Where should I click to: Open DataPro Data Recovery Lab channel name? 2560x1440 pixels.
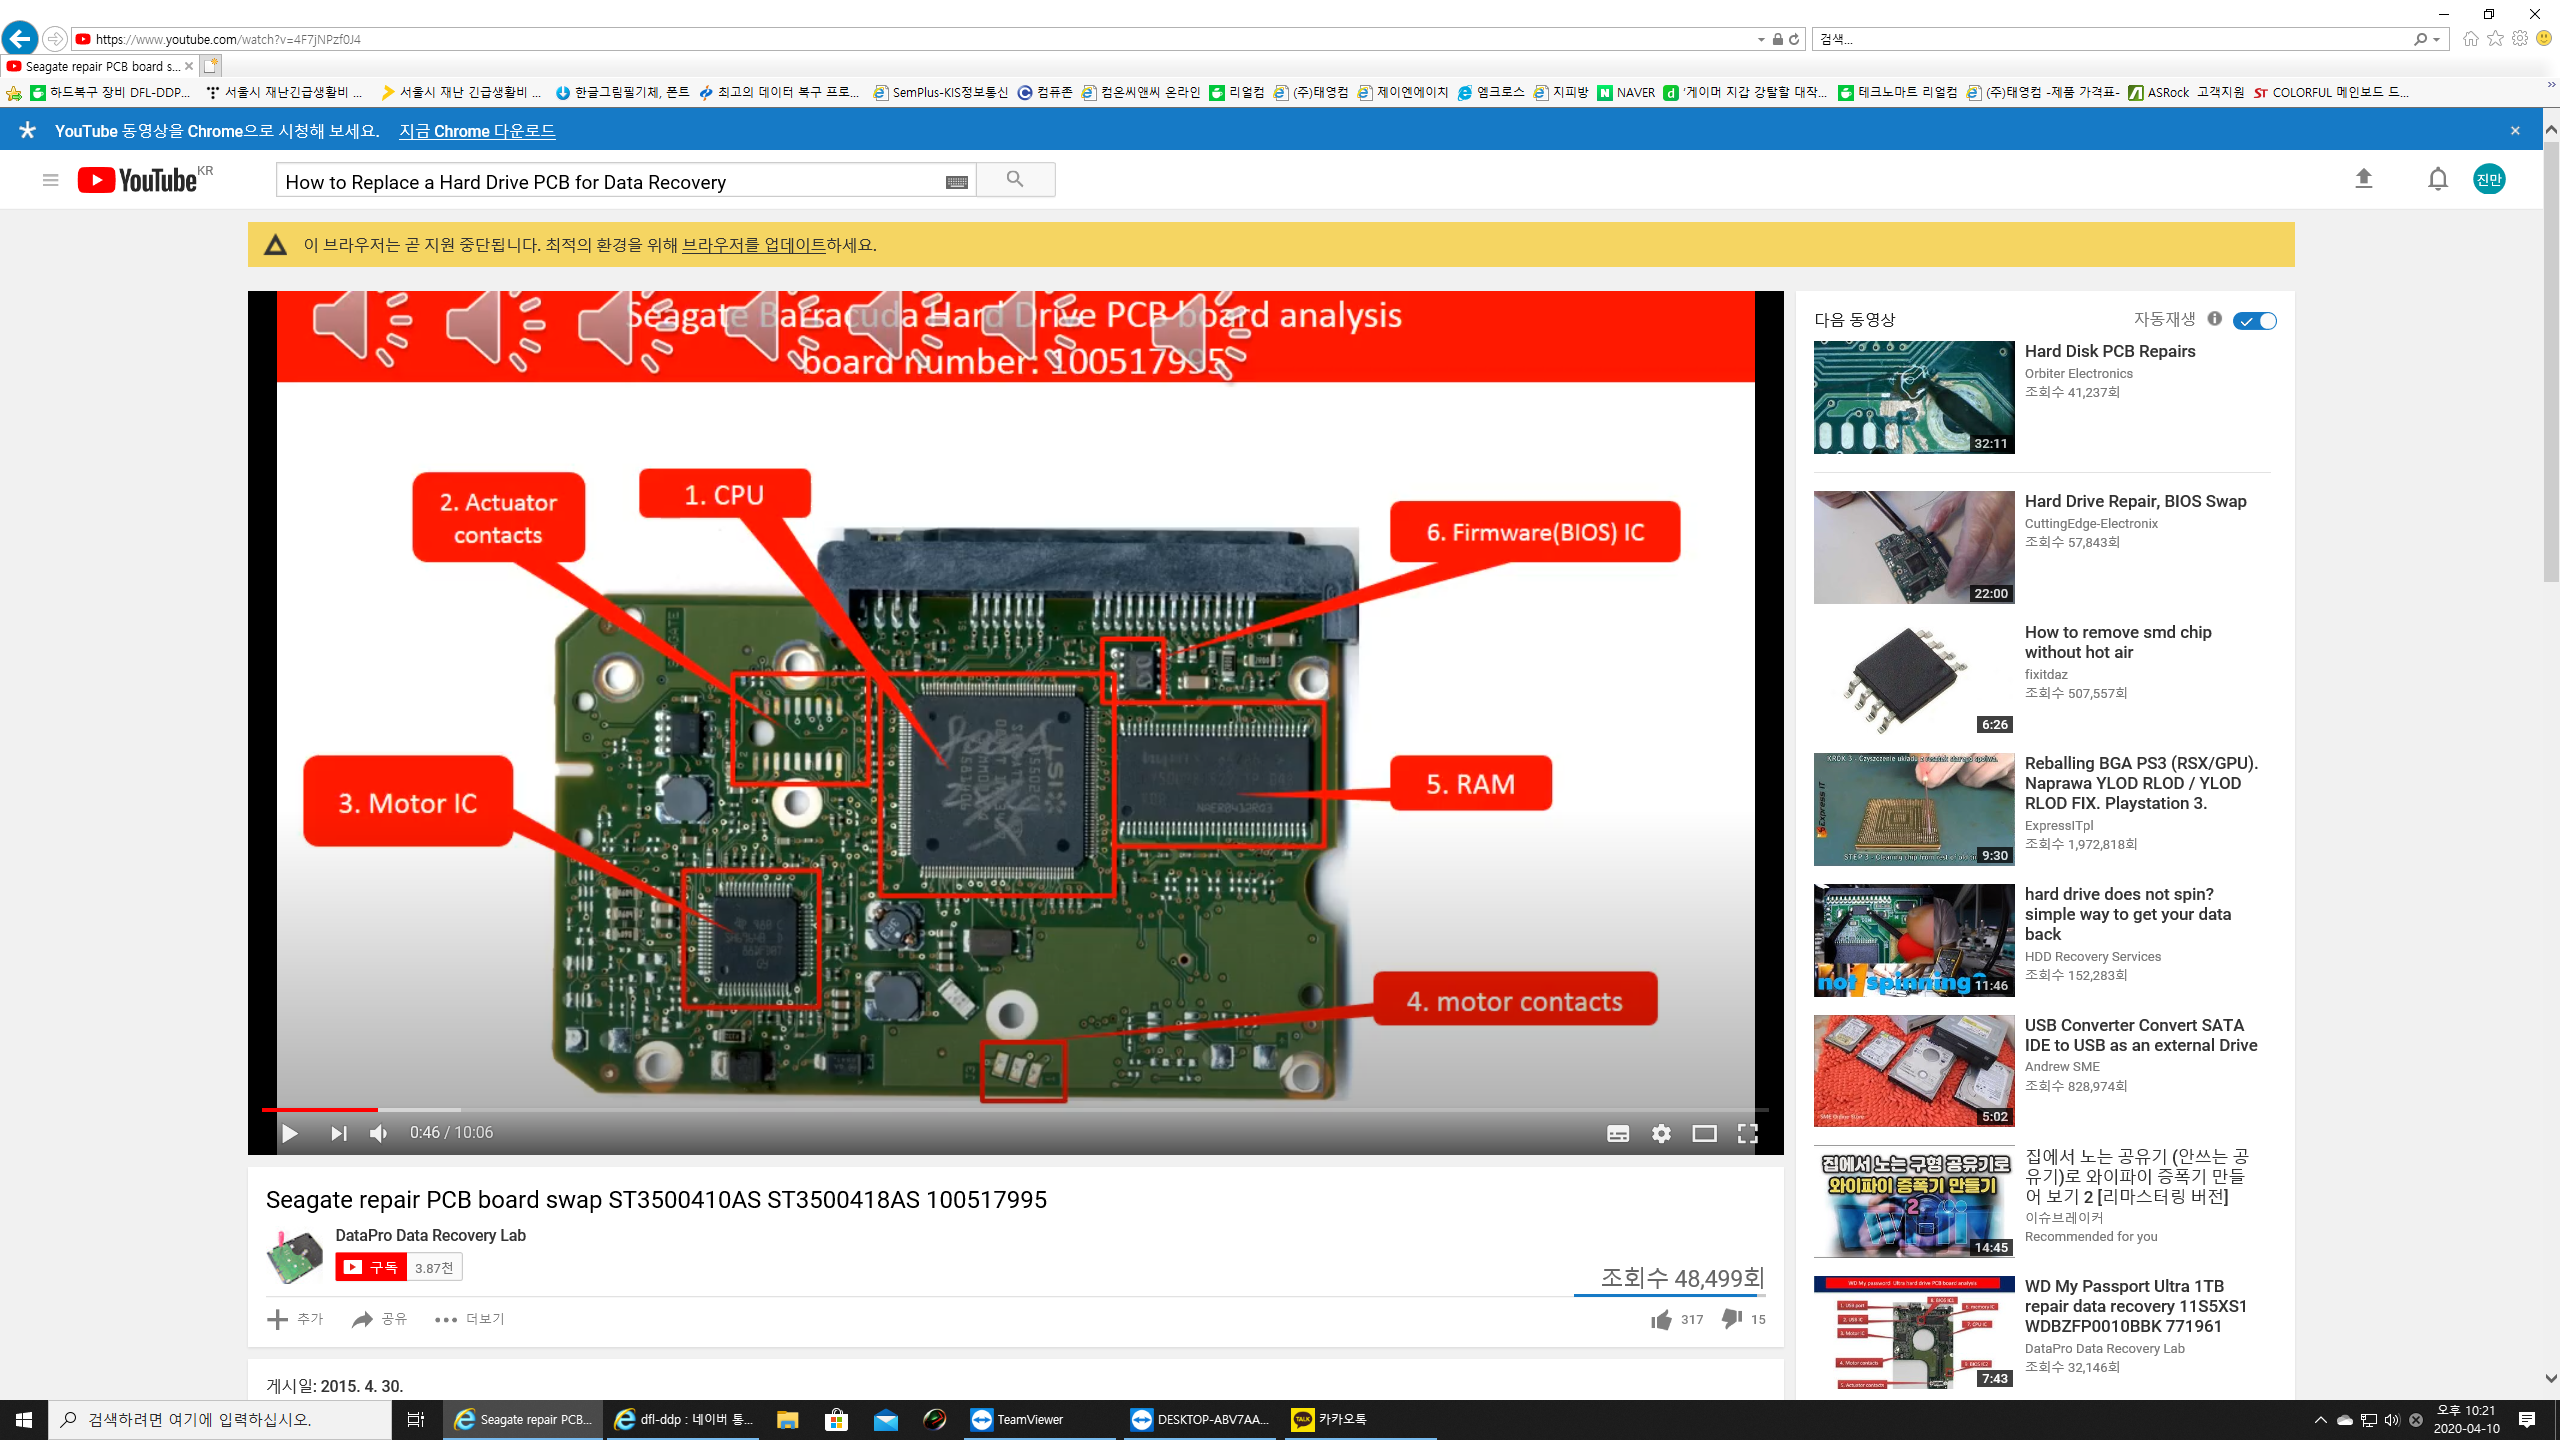pos(430,1235)
